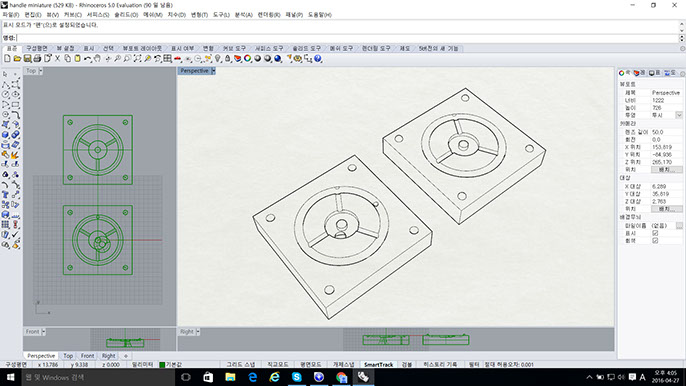
Task: Open the Front viewport title dropdown arrow
Action: 43,332
